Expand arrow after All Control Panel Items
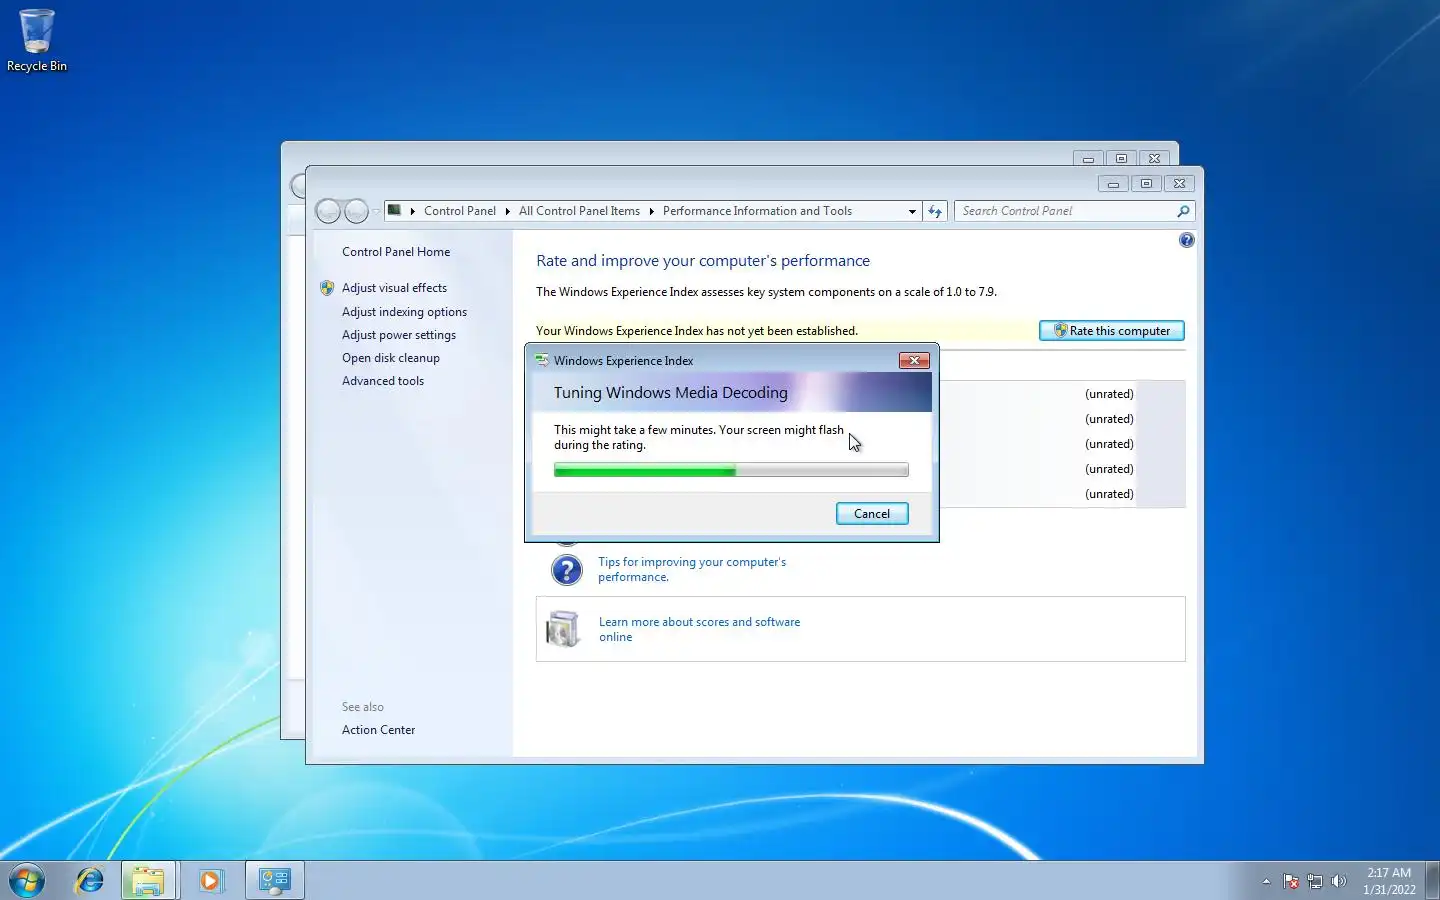The width and height of the screenshot is (1440, 900). coord(651,211)
